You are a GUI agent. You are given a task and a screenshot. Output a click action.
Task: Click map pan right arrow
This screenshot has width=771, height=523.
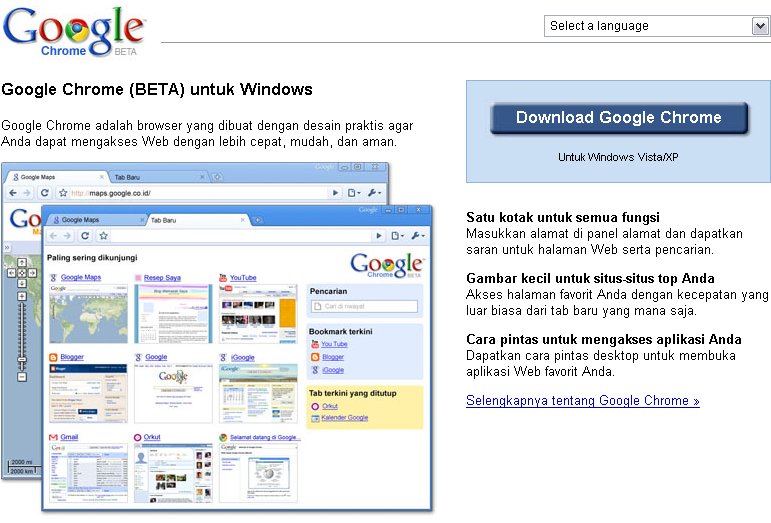tap(32, 273)
